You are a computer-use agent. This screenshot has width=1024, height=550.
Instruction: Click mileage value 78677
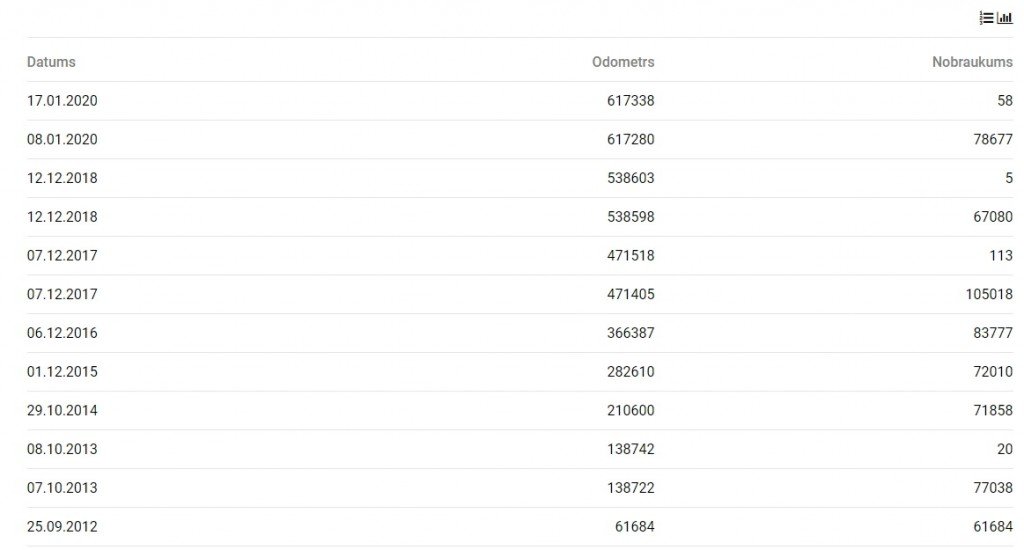pos(993,139)
